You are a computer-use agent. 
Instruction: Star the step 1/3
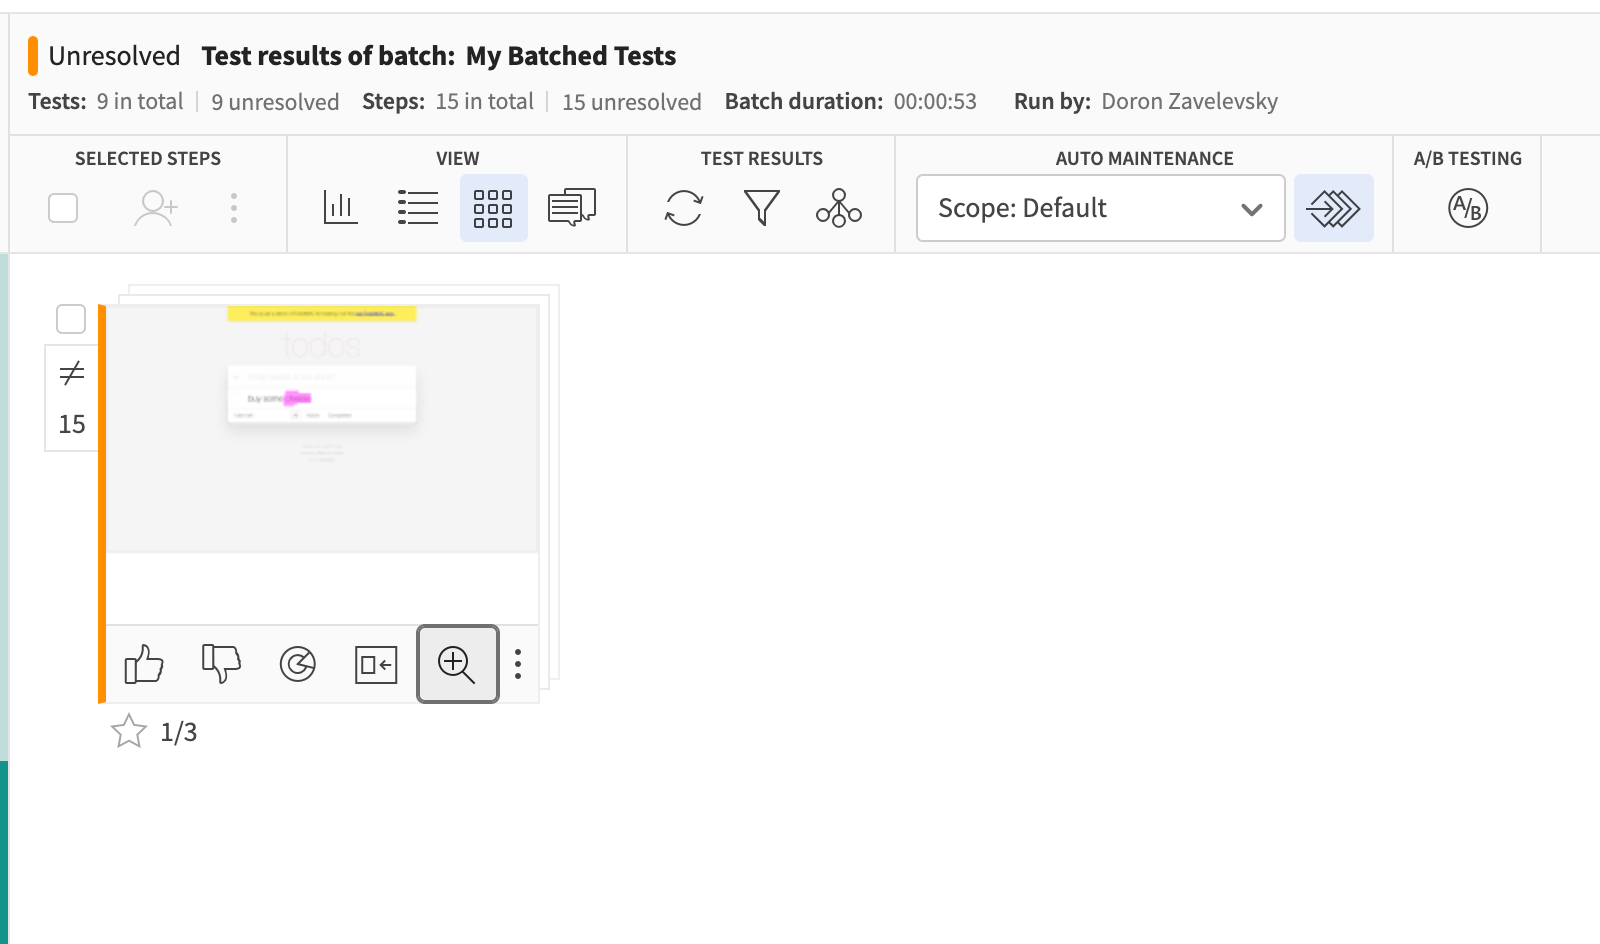click(129, 731)
